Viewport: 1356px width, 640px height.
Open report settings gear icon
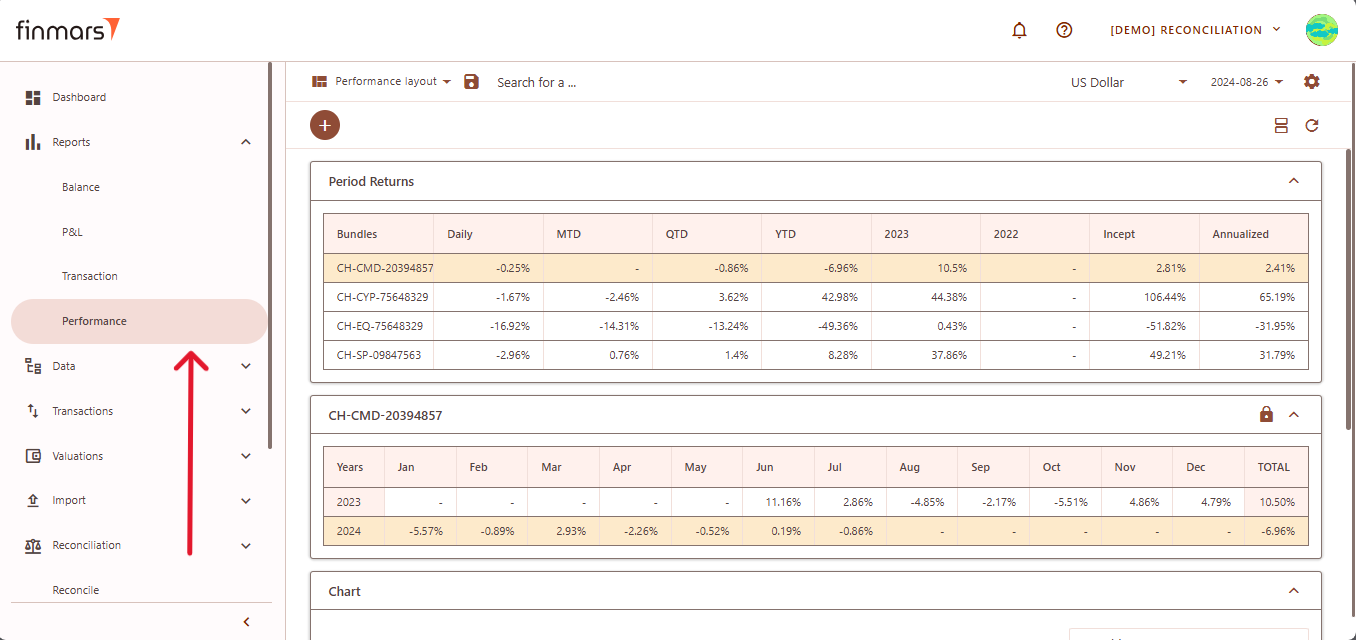[x=1312, y=82]
